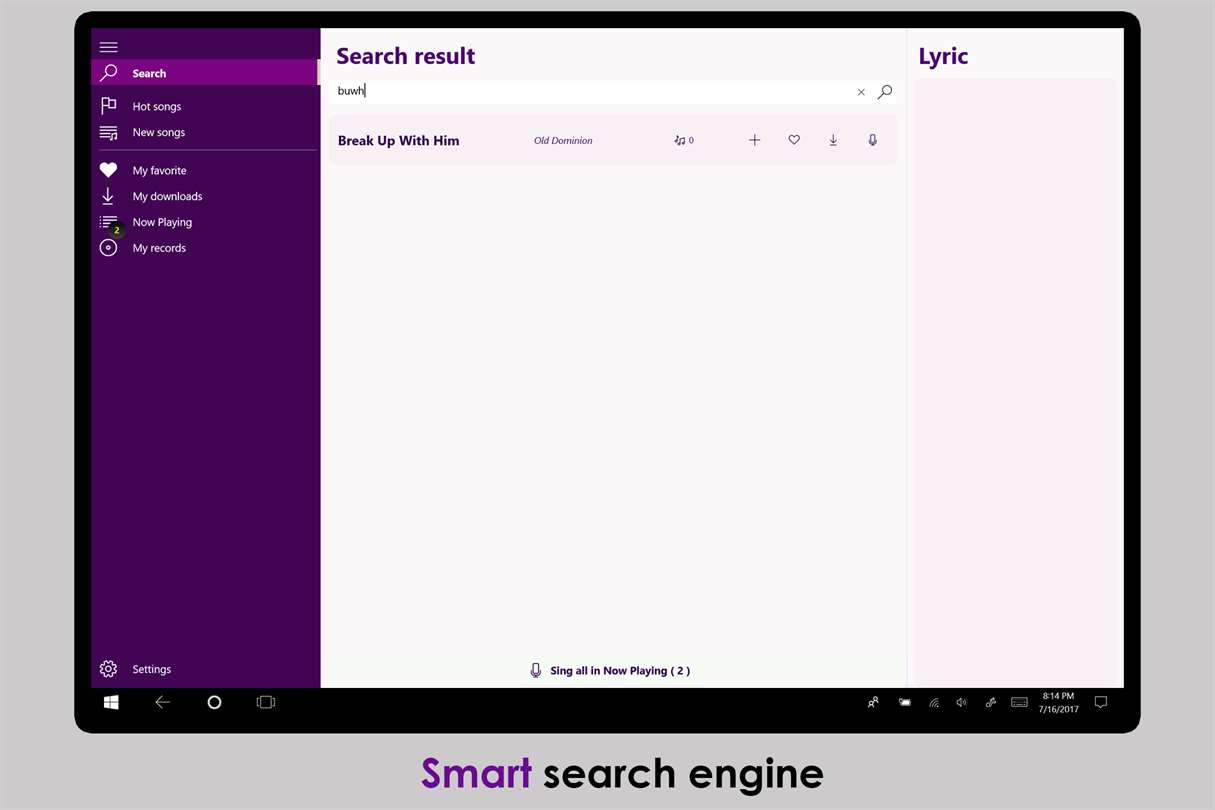The image size is (1215, 810).
Task: Focus the search text field containing buwh
Action: (x=592, y=91)
